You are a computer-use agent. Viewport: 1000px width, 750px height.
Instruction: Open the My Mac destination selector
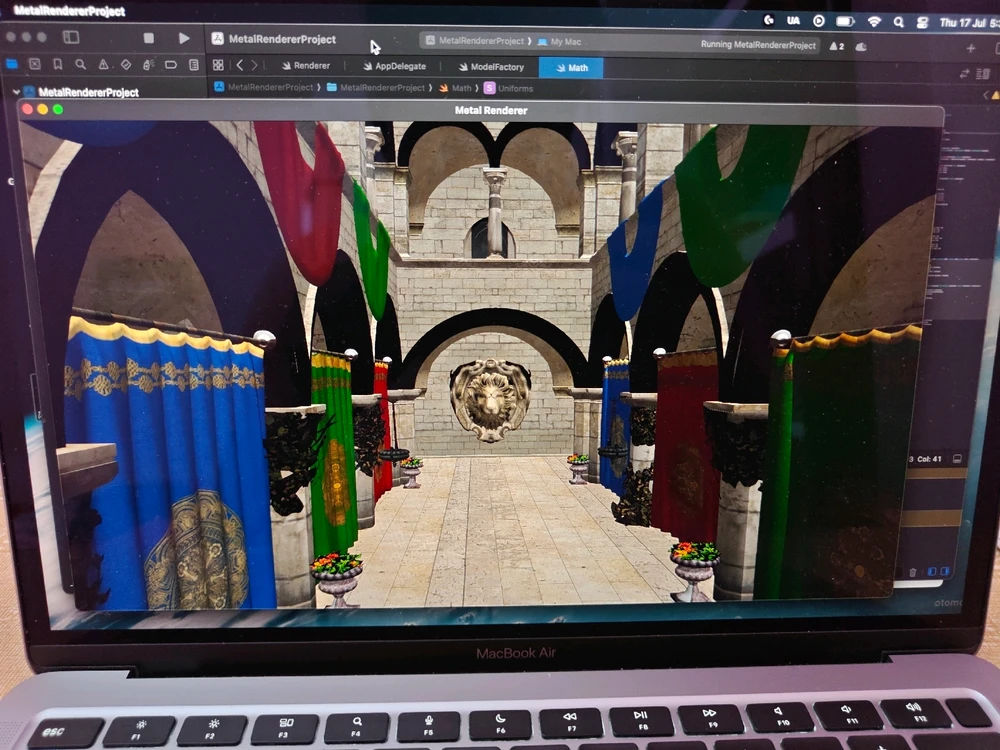point(559,42)
